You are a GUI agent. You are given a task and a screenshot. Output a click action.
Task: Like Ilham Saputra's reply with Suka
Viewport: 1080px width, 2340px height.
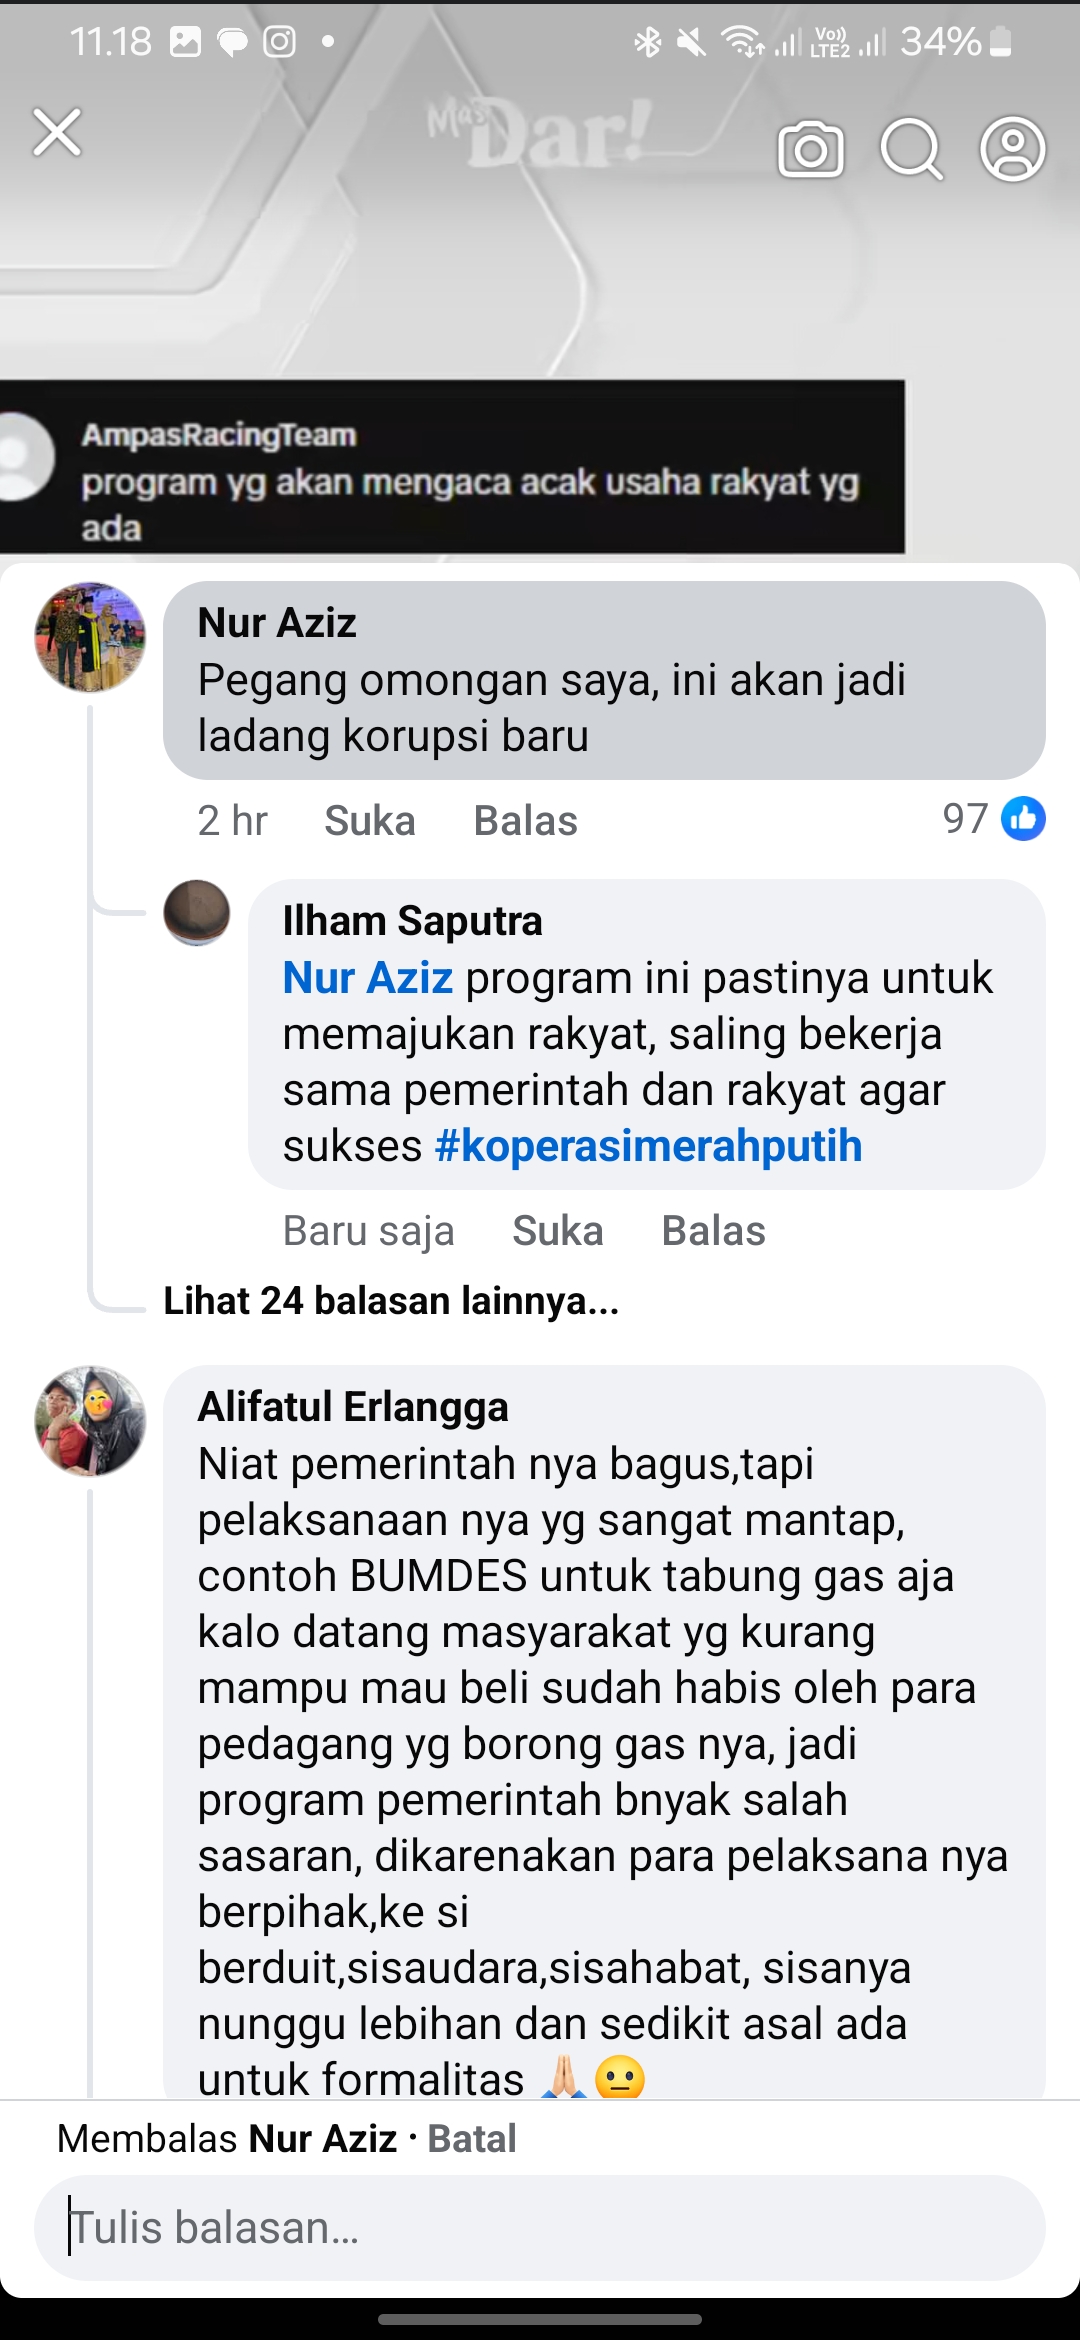click(x=558, y=1231)
